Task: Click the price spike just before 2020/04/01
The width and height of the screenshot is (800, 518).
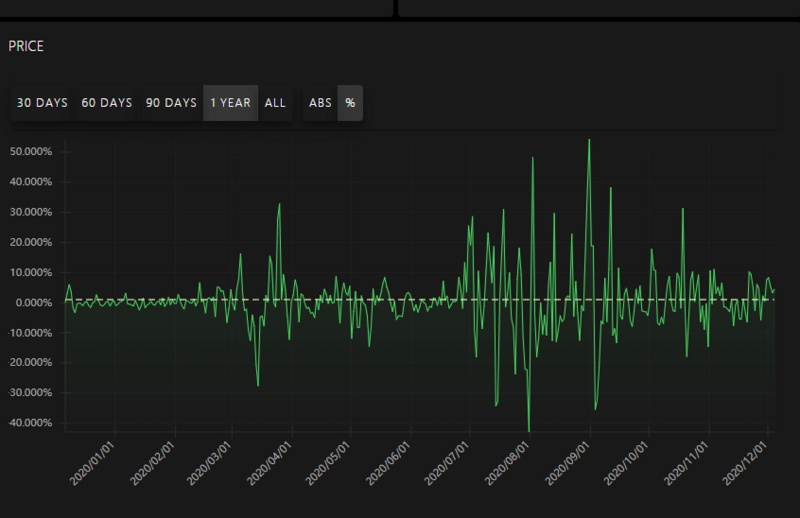Action: tap(279, 205)
